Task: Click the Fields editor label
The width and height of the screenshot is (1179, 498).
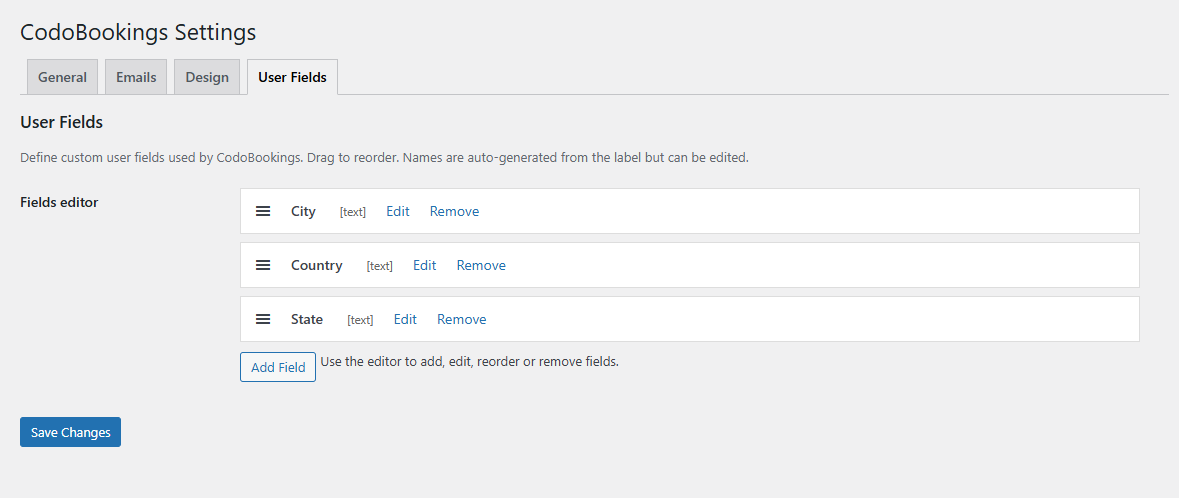Action: pyautogui.click(x=59, y=202)
